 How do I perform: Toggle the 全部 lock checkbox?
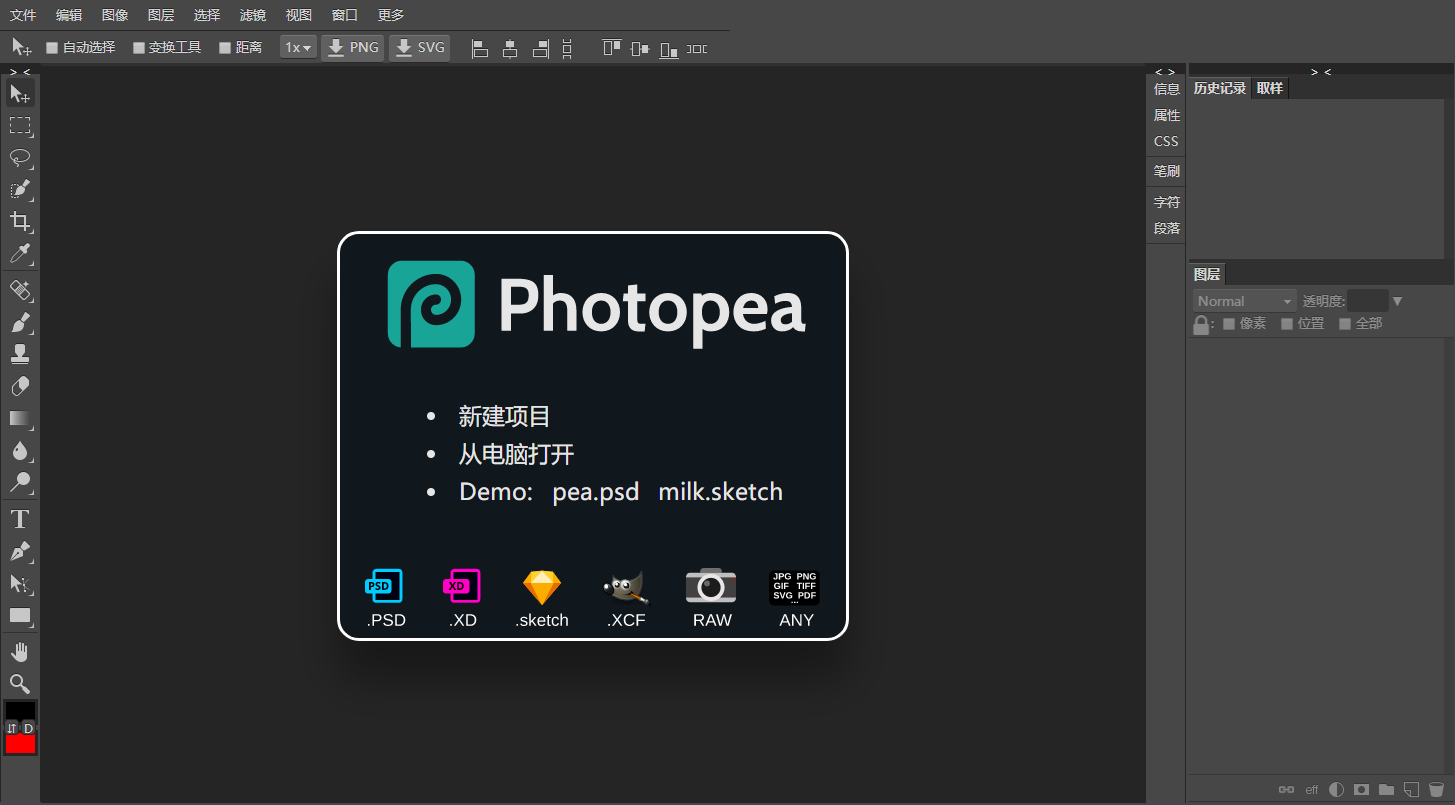coord(1345,324)
